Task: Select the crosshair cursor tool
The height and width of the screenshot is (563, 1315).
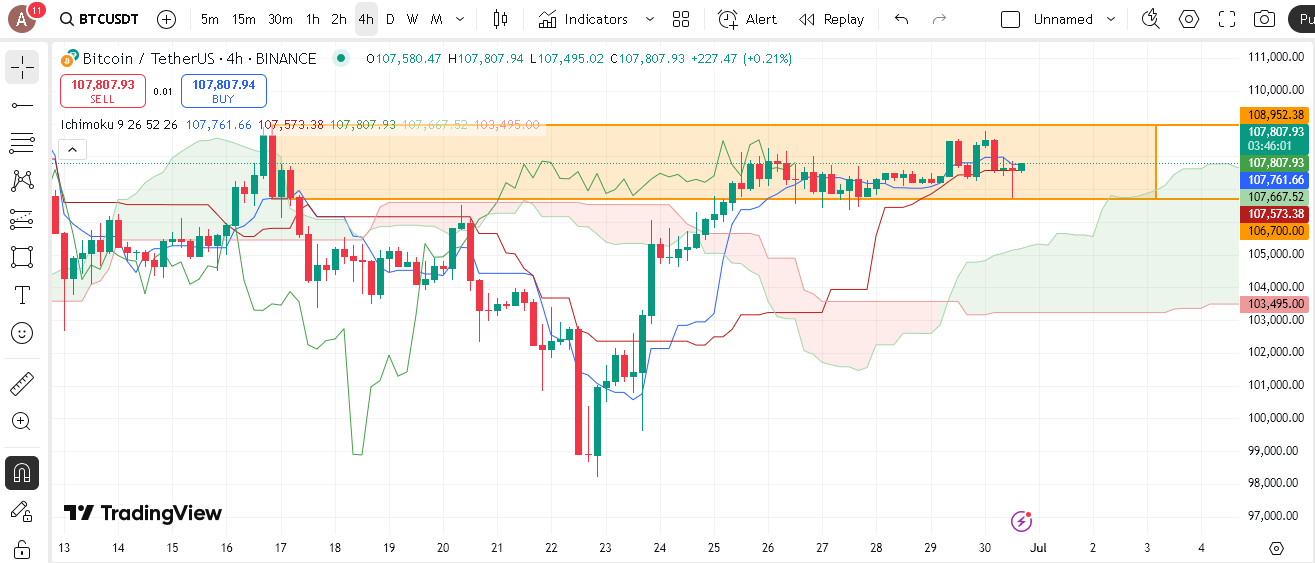Action: [22, 67]
